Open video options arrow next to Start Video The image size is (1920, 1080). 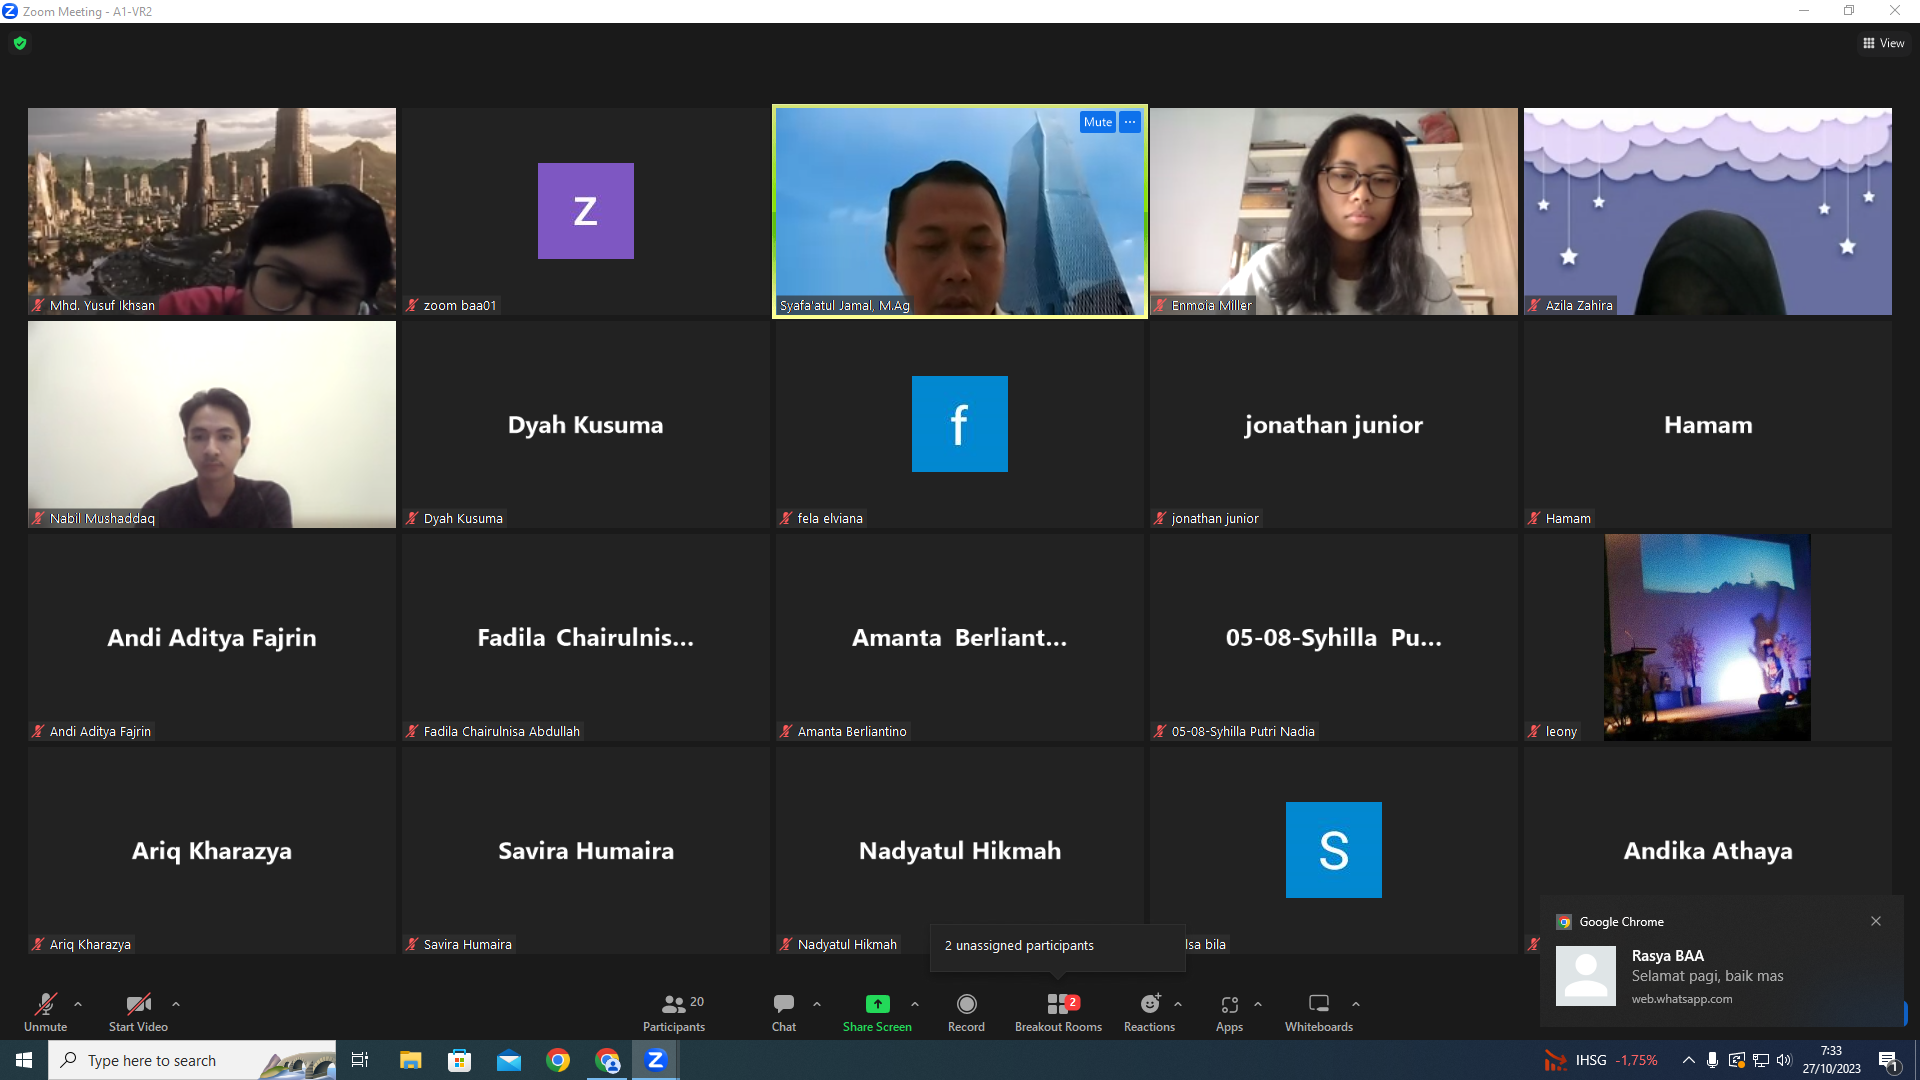[x=176, y=1004]
